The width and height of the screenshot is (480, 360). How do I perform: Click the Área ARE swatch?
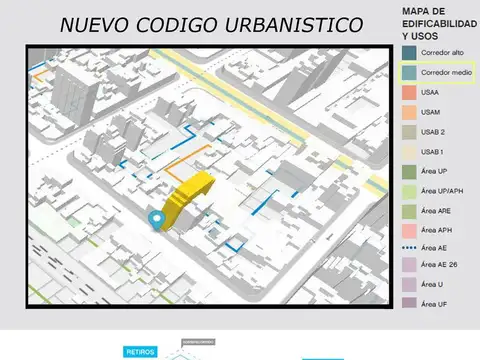tap(409, 211)
